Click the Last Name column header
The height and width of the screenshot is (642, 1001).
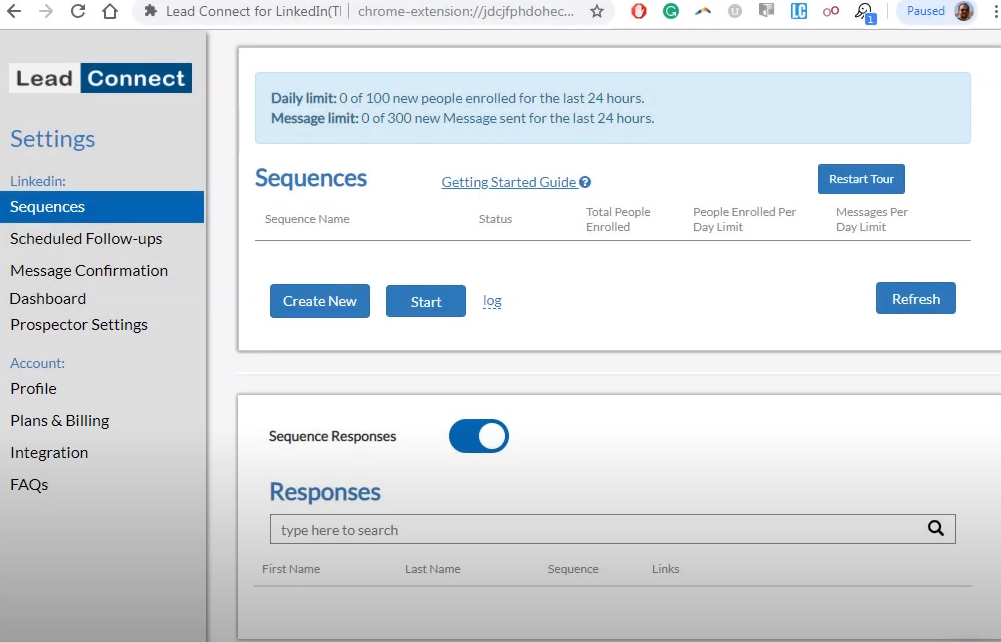click(433, 569)
